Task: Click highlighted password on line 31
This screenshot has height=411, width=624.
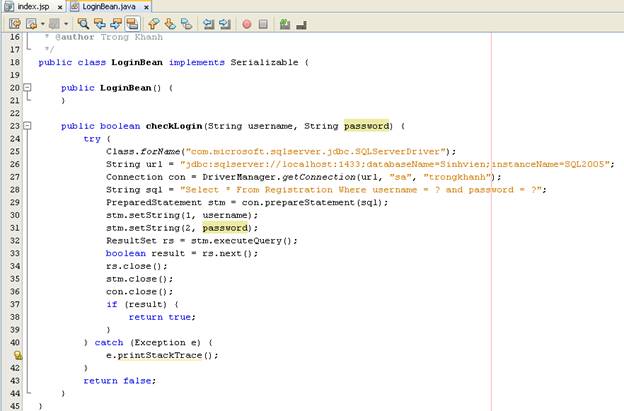Action: 225,228
